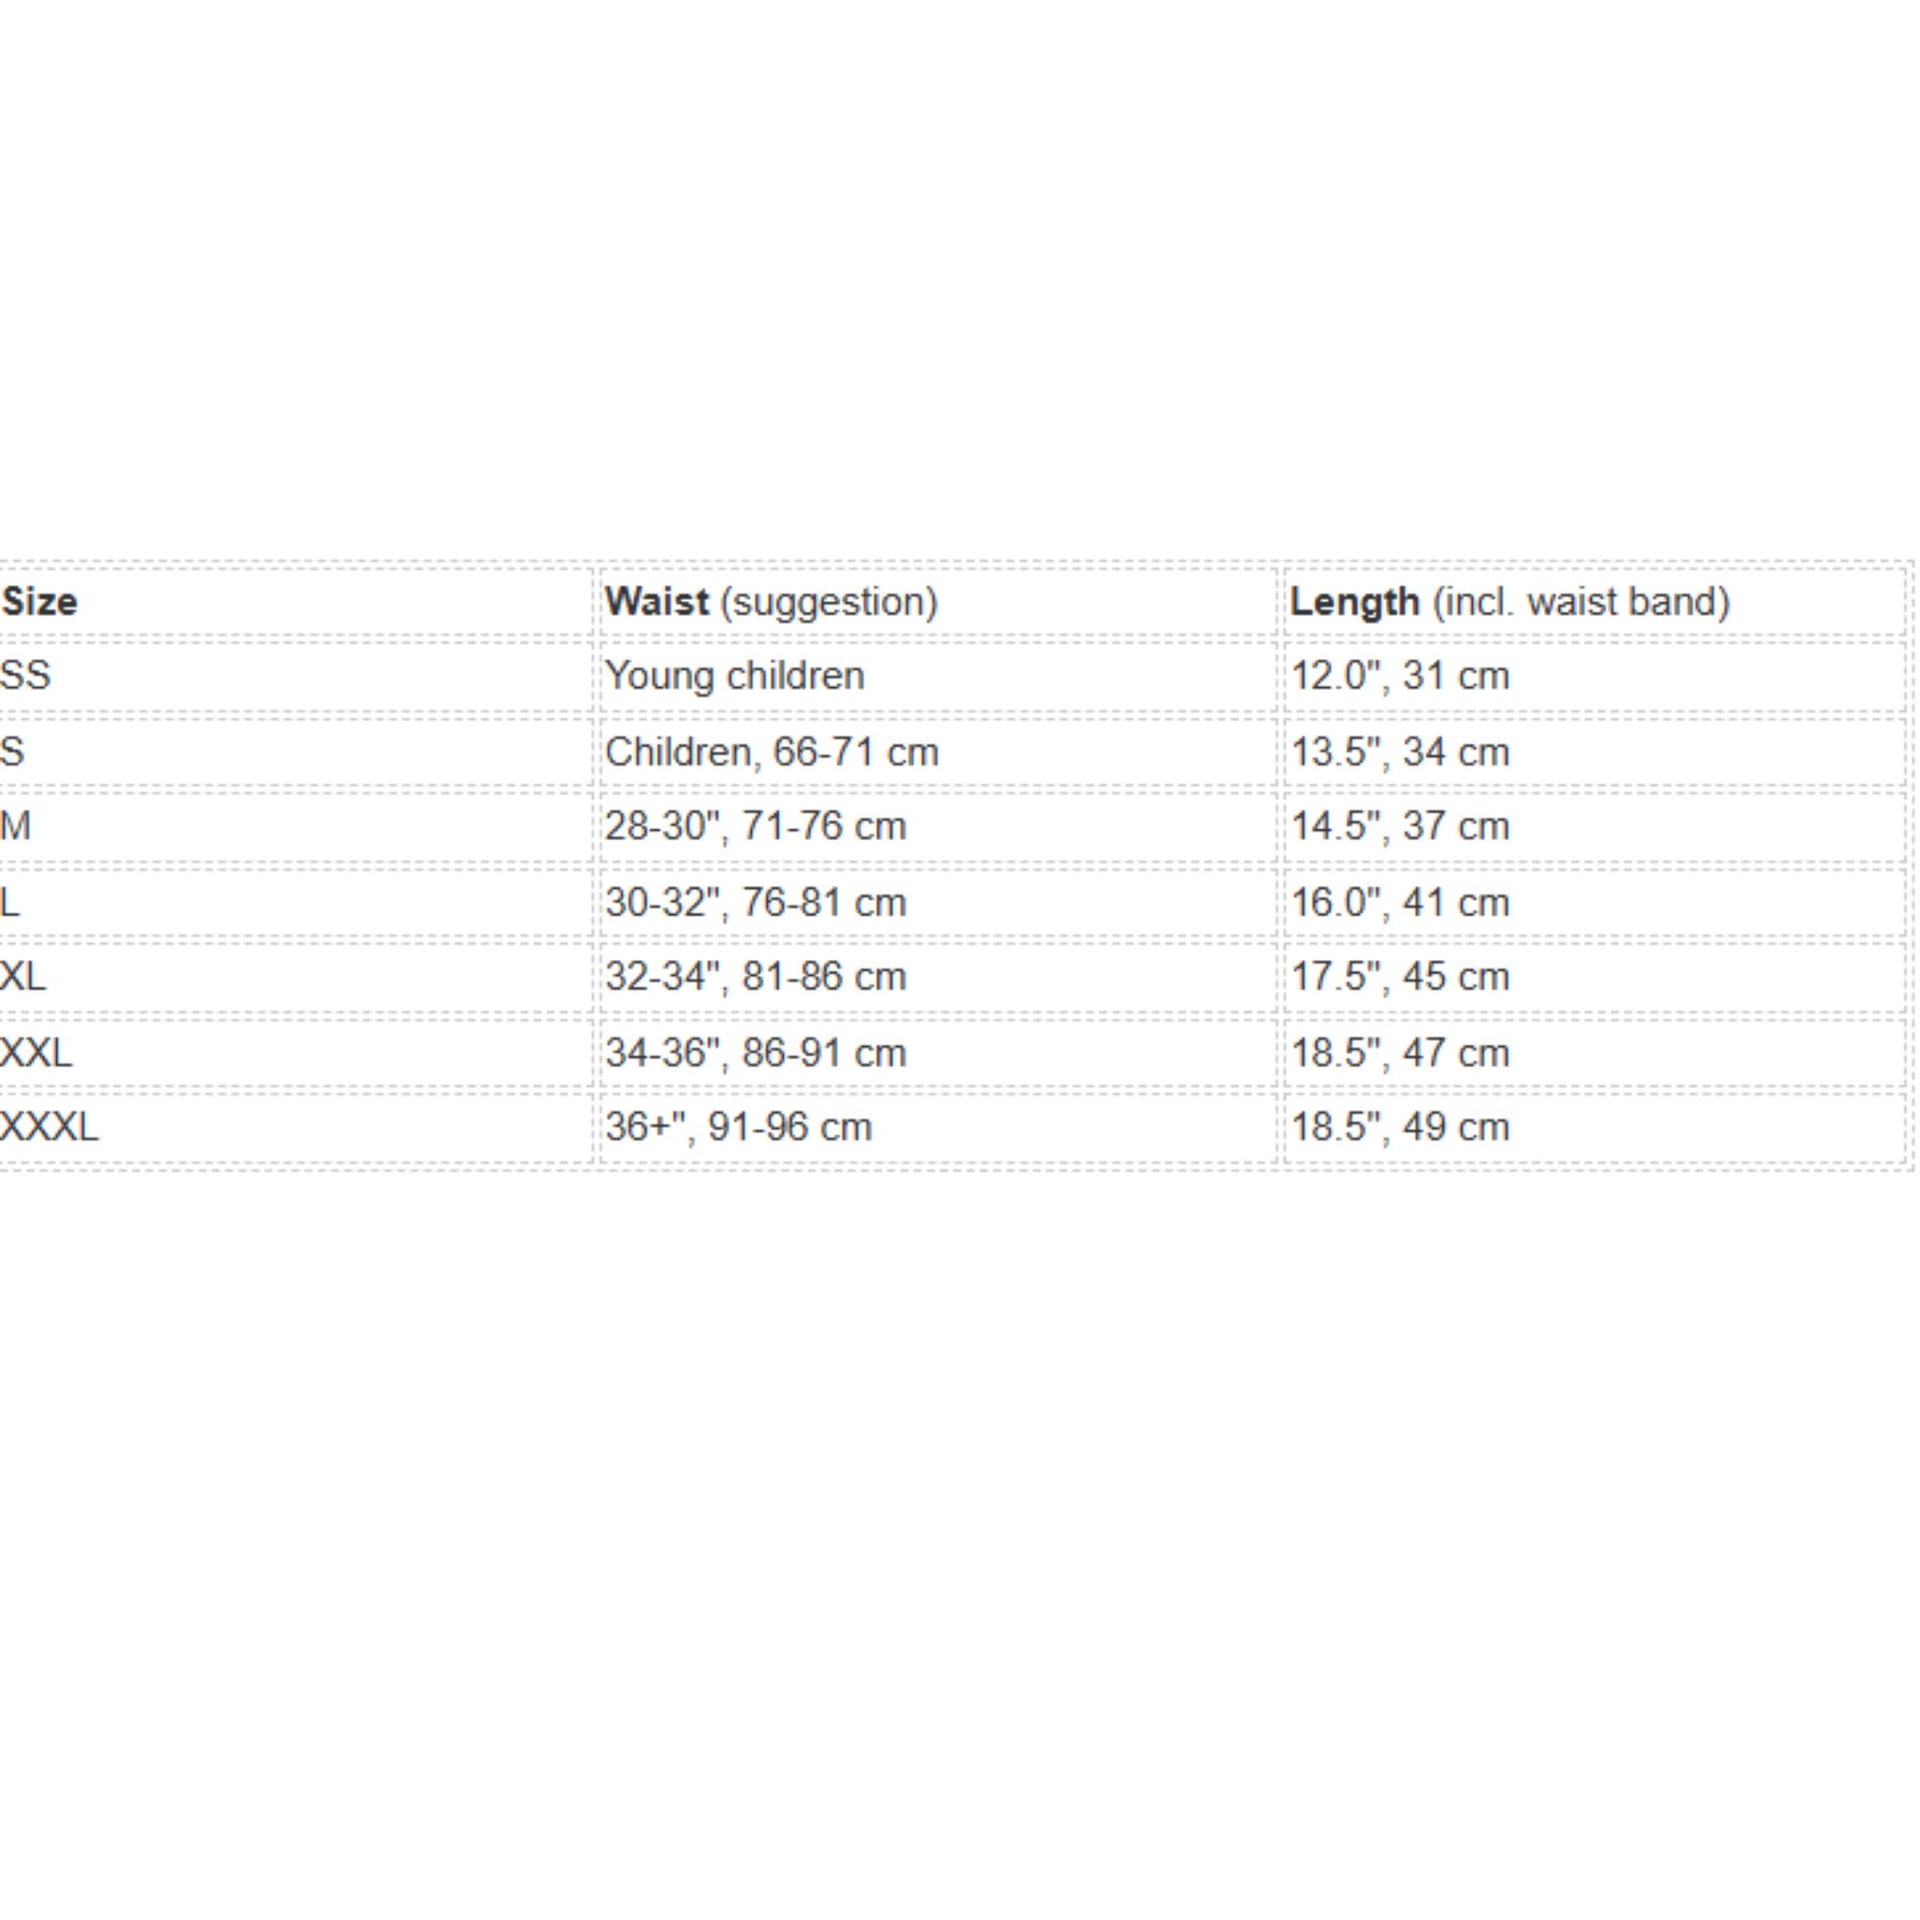
Task: Click the 28-30", 71-76 cm waist cell
Action: [755, 826]
